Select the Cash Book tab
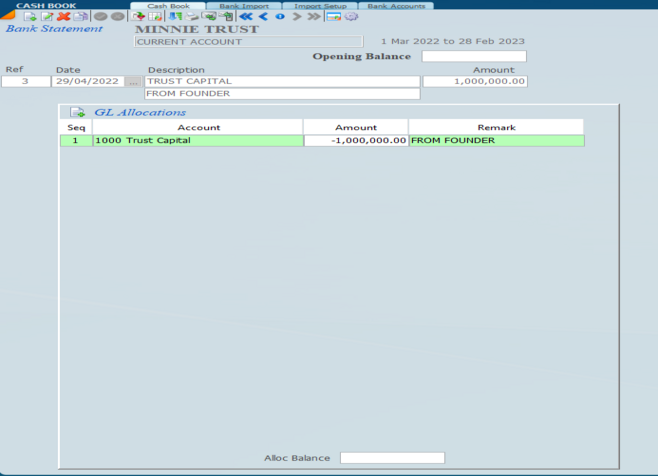The image size is (658, 476). point(170,6)
